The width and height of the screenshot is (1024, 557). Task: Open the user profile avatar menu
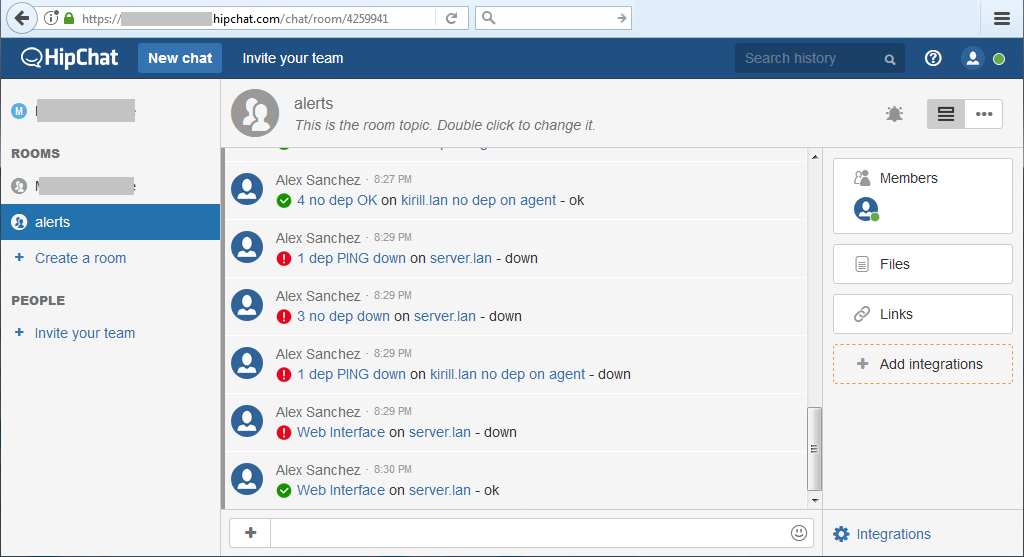972,58
